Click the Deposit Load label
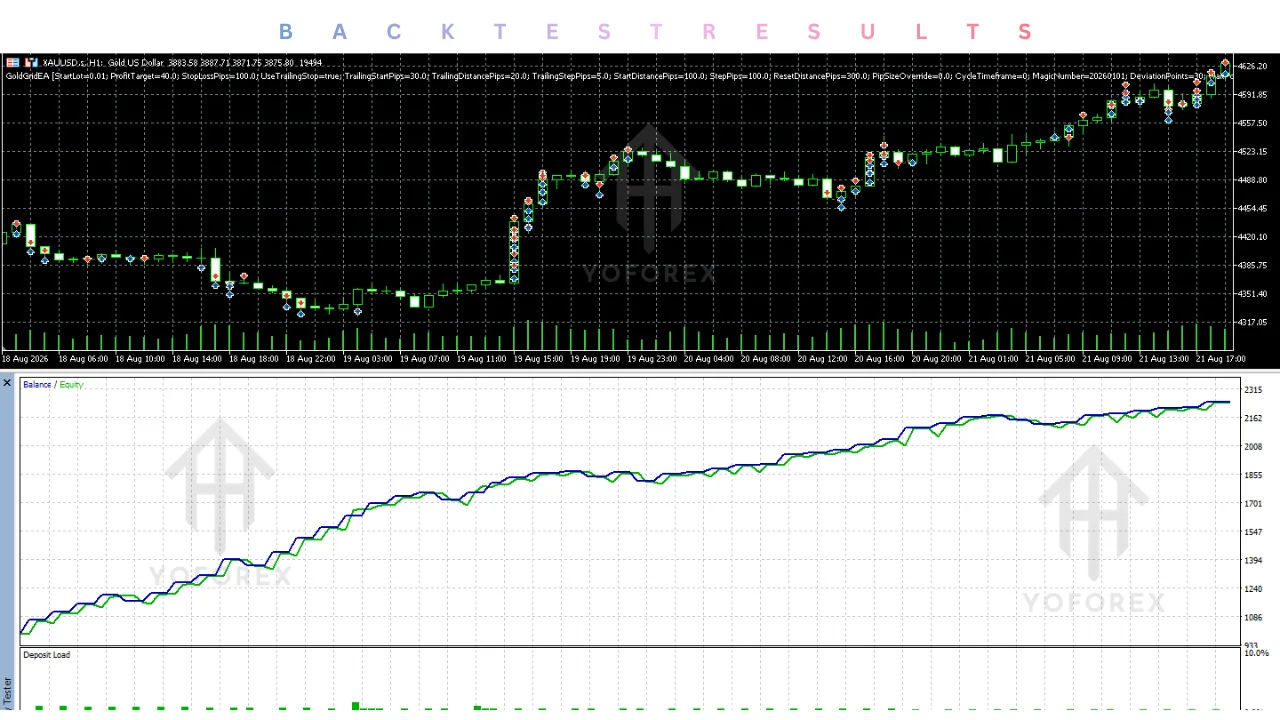 point(47,655)
